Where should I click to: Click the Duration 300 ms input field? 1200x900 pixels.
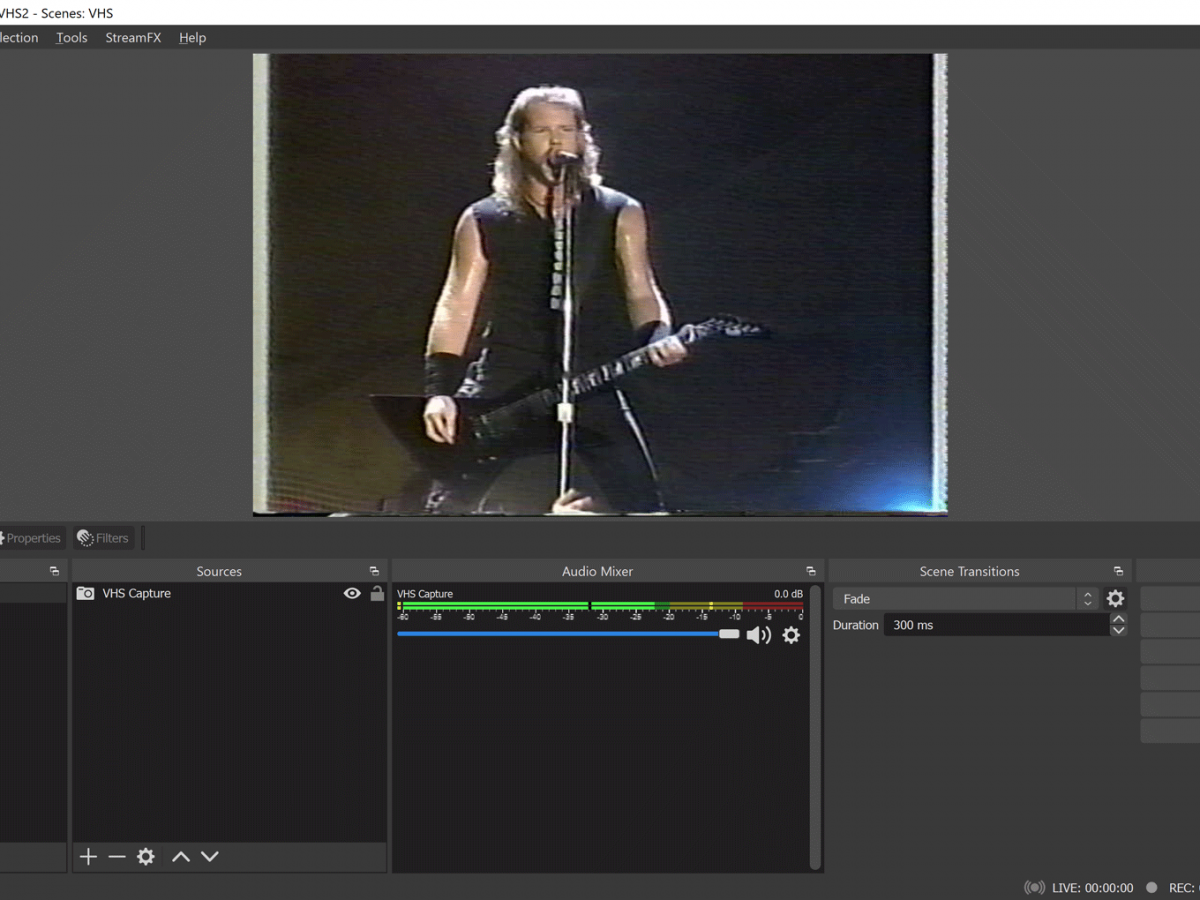click(995, 625)
